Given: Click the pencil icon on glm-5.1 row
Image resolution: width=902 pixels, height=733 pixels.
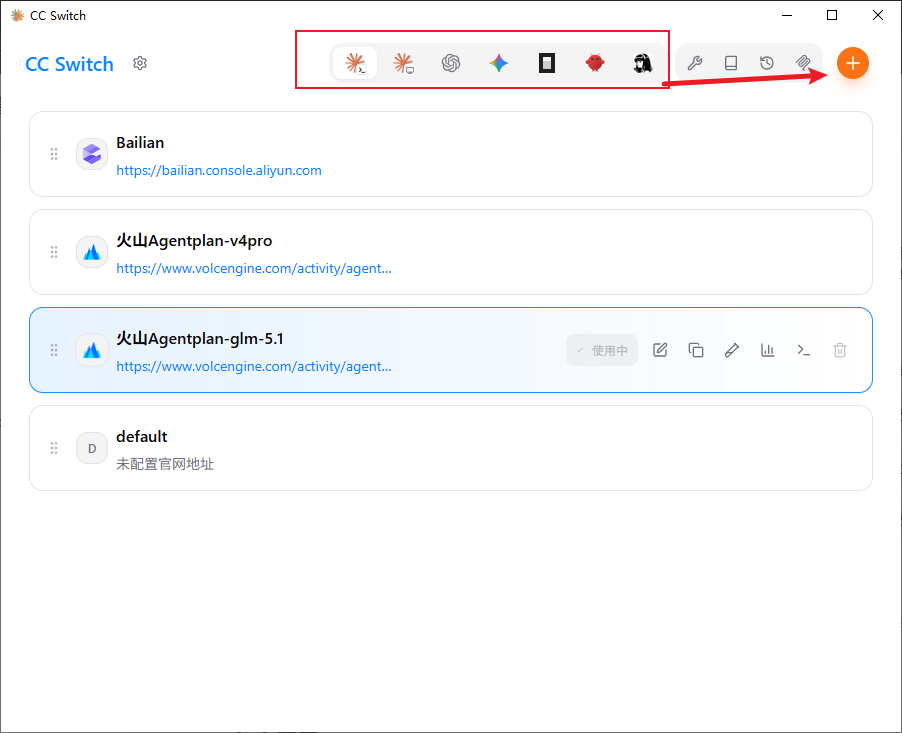Looking at the screenshot, I should click(x=732, y=350).
